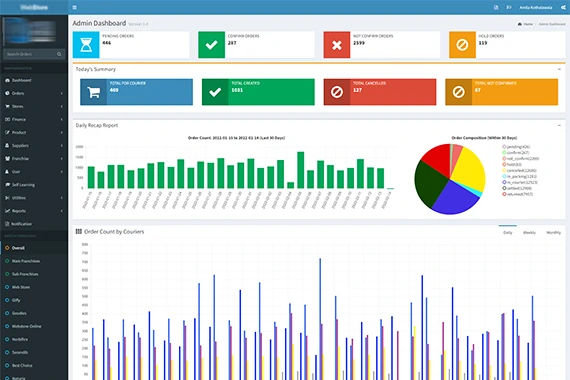Switch to the Weekly tab
This screenshot has height=380, width=570.
[x=529, y=232]
